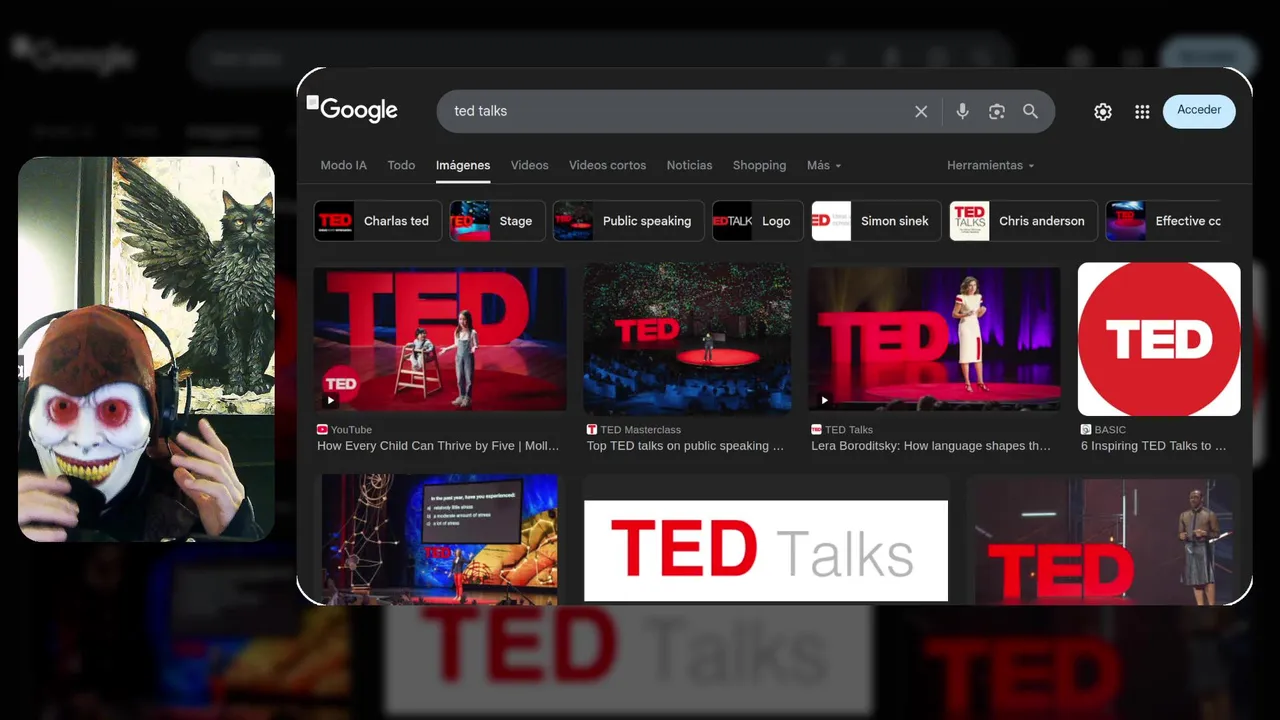
Task: Clear the search box with the X icon
Action: (921, 111)
